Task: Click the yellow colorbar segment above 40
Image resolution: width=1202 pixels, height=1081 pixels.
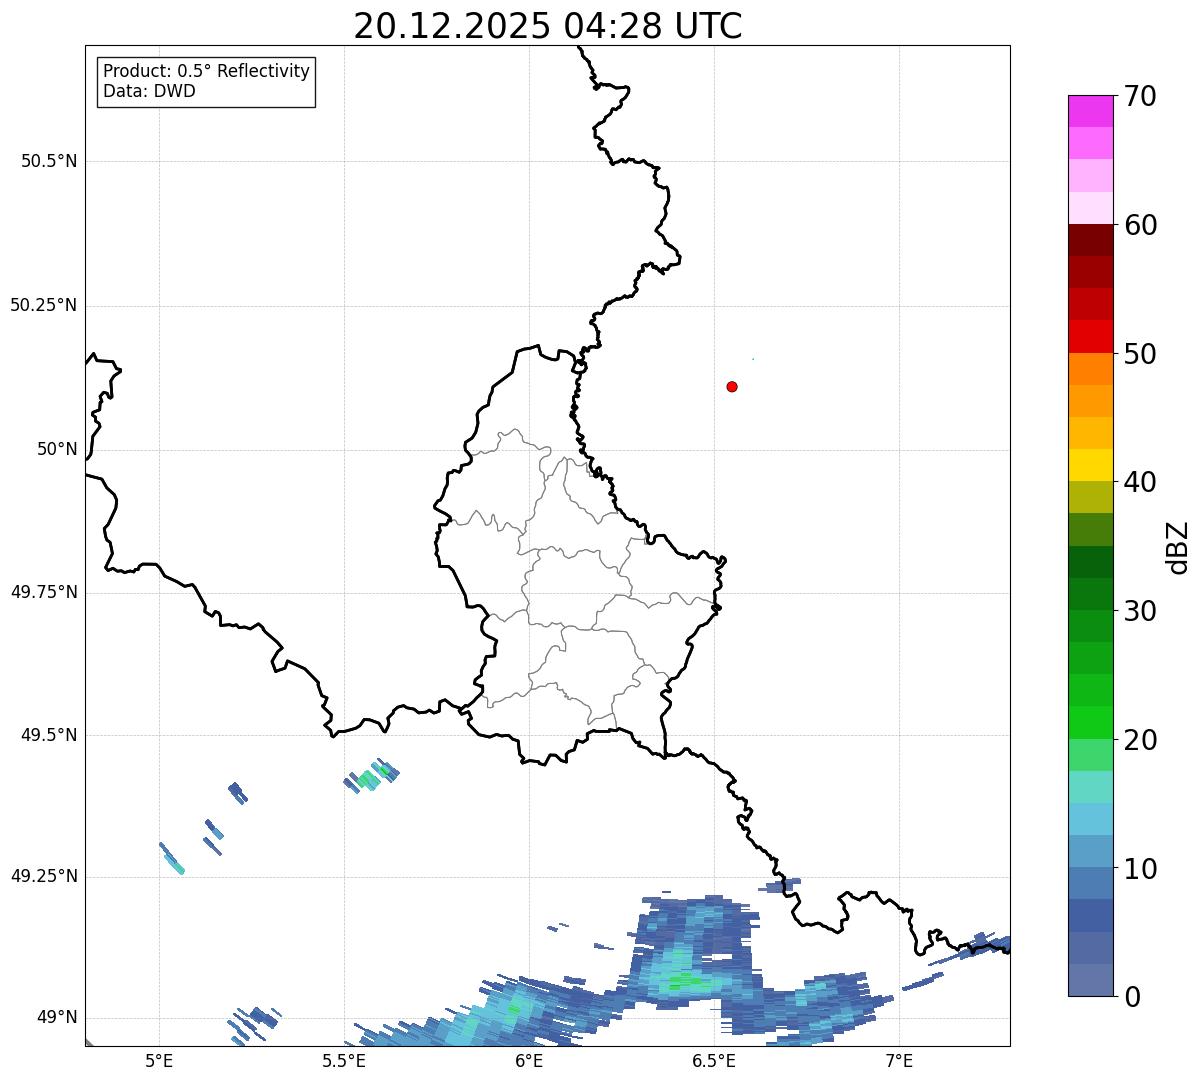Action: (x=1090, y=465)
